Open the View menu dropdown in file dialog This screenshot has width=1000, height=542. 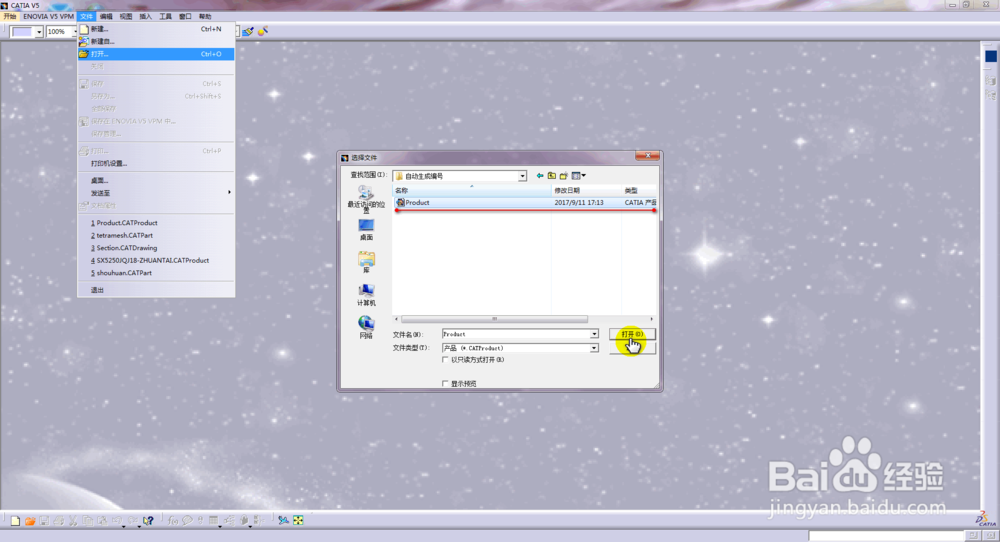pyautogui.click(x=579, y=176)
